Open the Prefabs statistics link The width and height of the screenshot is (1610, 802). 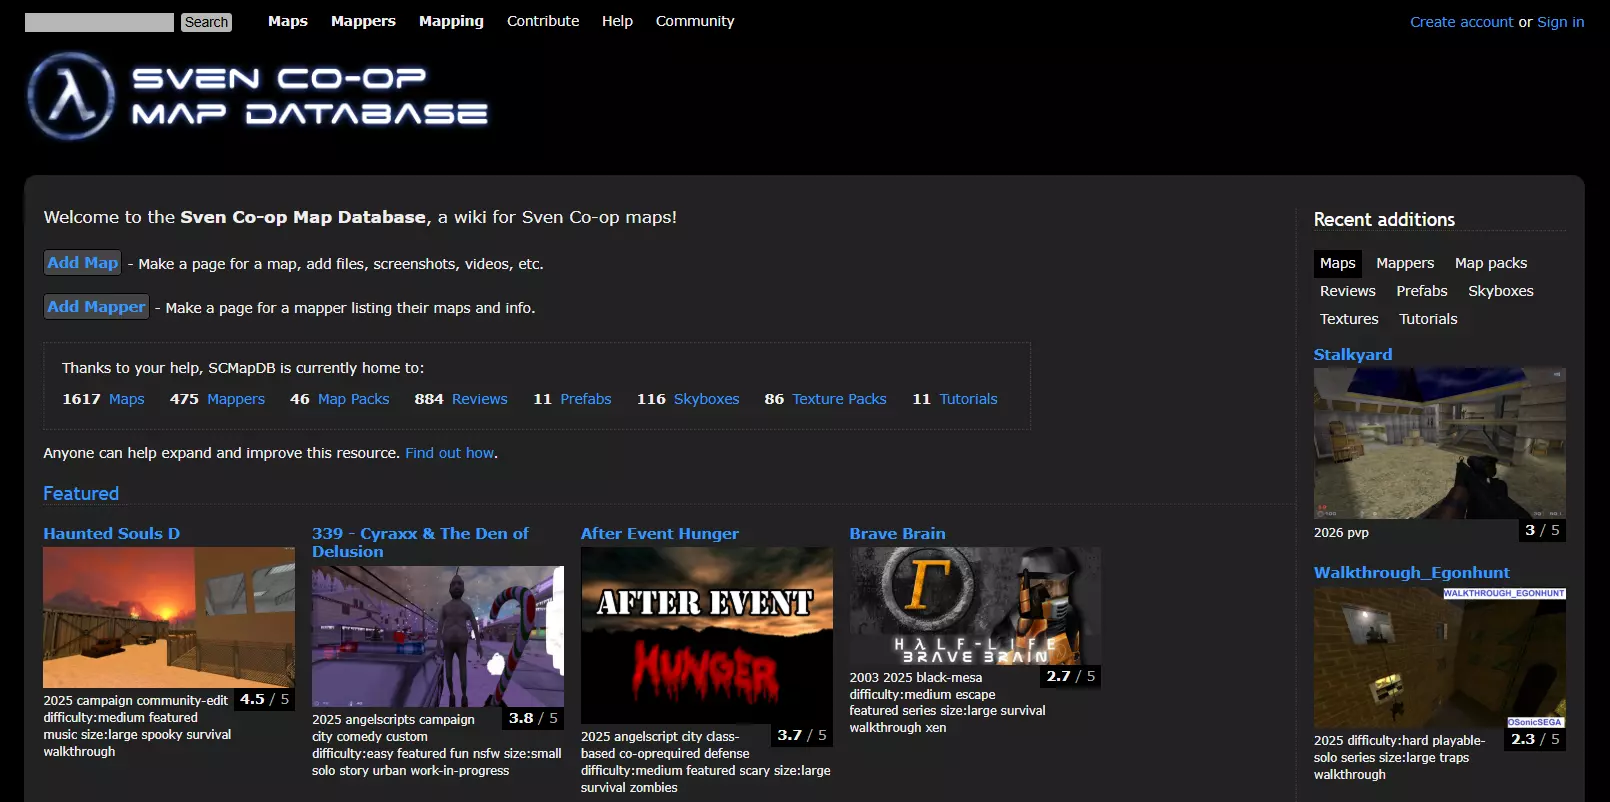coord(586,399)
